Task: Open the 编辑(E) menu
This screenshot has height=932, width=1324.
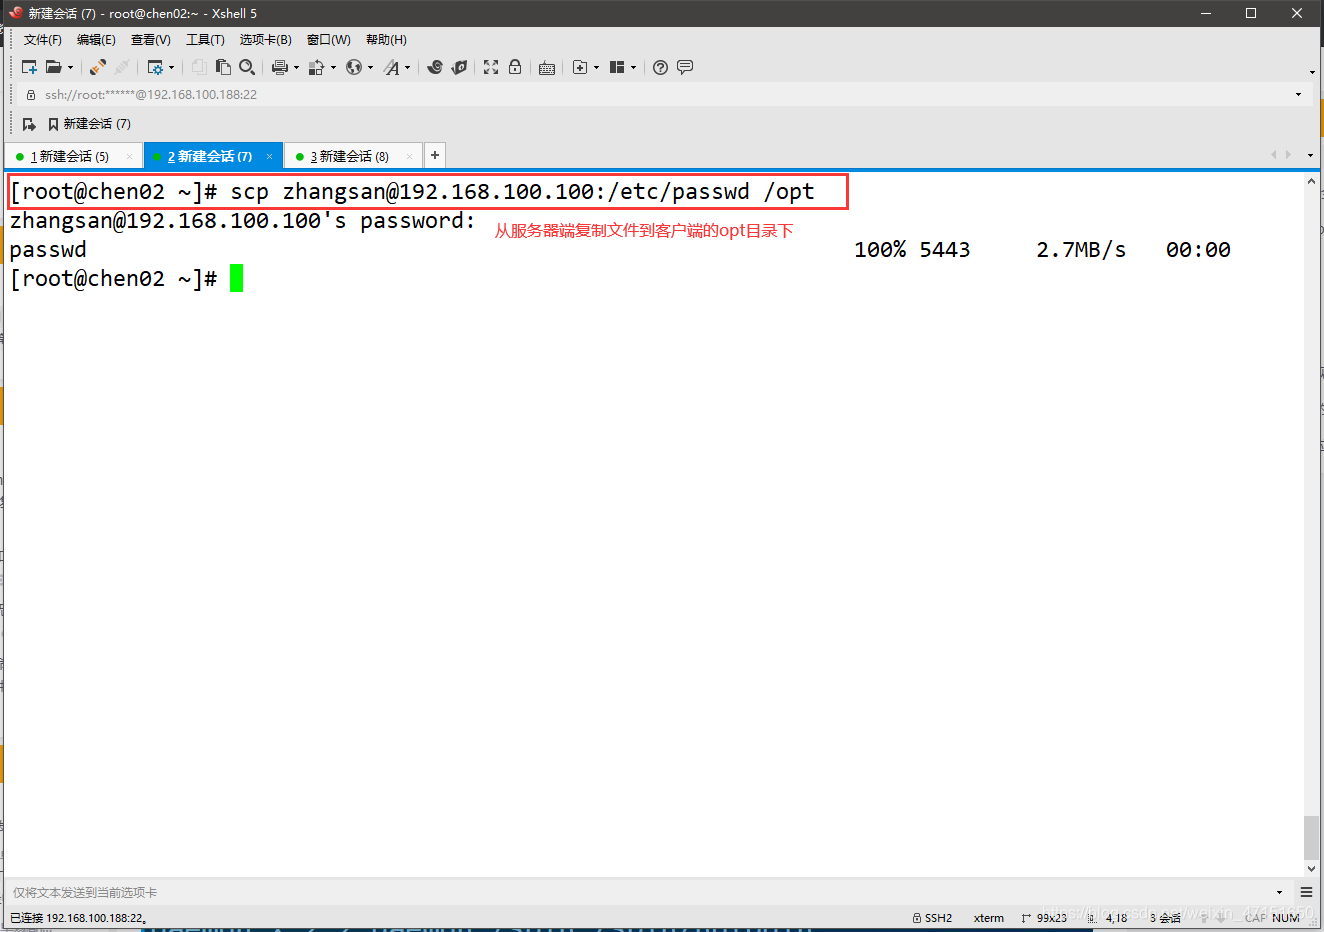Action: click(96, 40)
